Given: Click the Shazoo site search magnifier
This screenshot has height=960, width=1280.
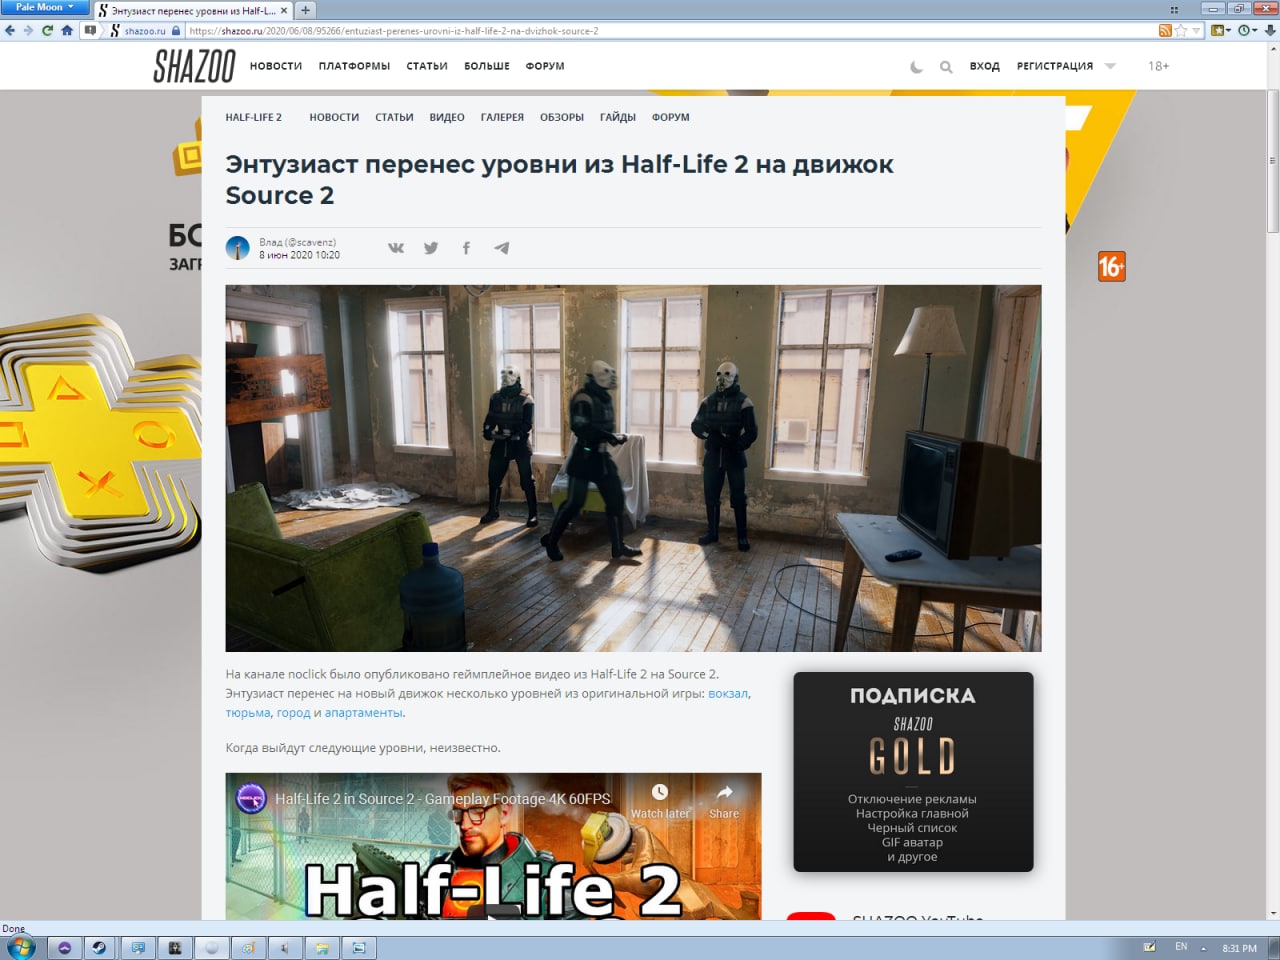Looking at the screenshot, I should pyautogui.click(x=946, y=67).
